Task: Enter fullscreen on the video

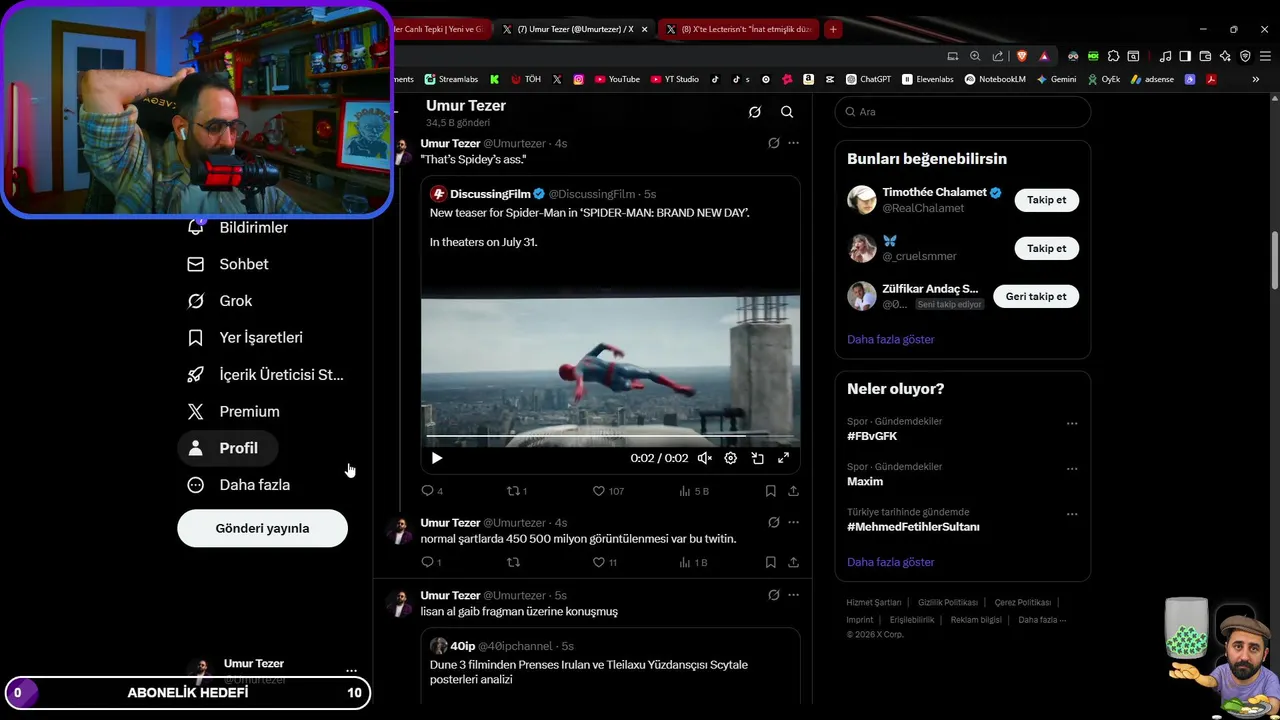Action: 783,458
